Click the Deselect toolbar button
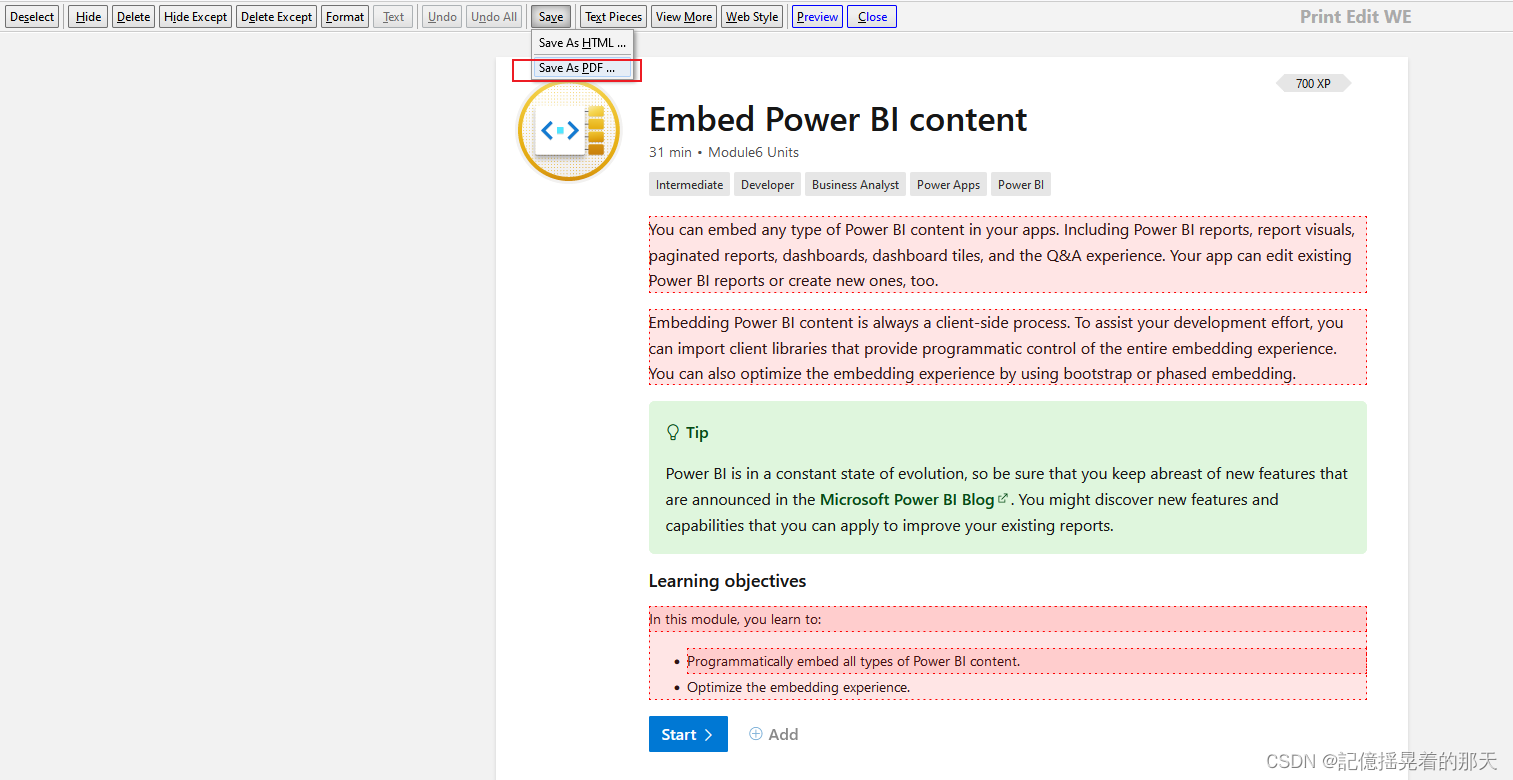Viewport: 1513px width, 780px height. coord(33,17)
